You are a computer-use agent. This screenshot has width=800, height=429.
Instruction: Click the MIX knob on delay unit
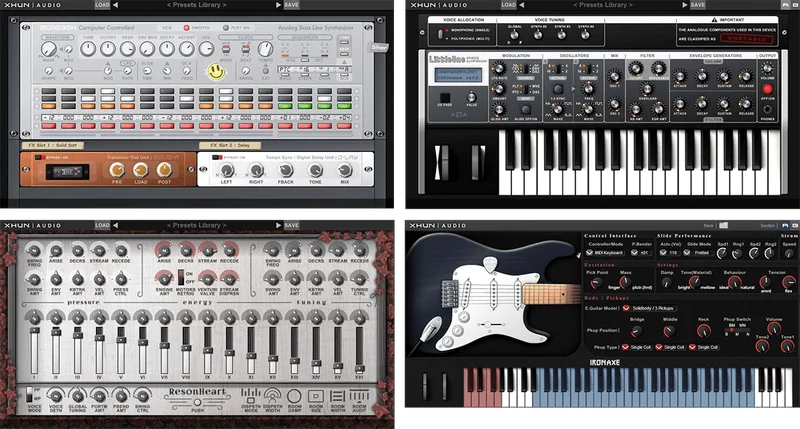coord(345,170)
